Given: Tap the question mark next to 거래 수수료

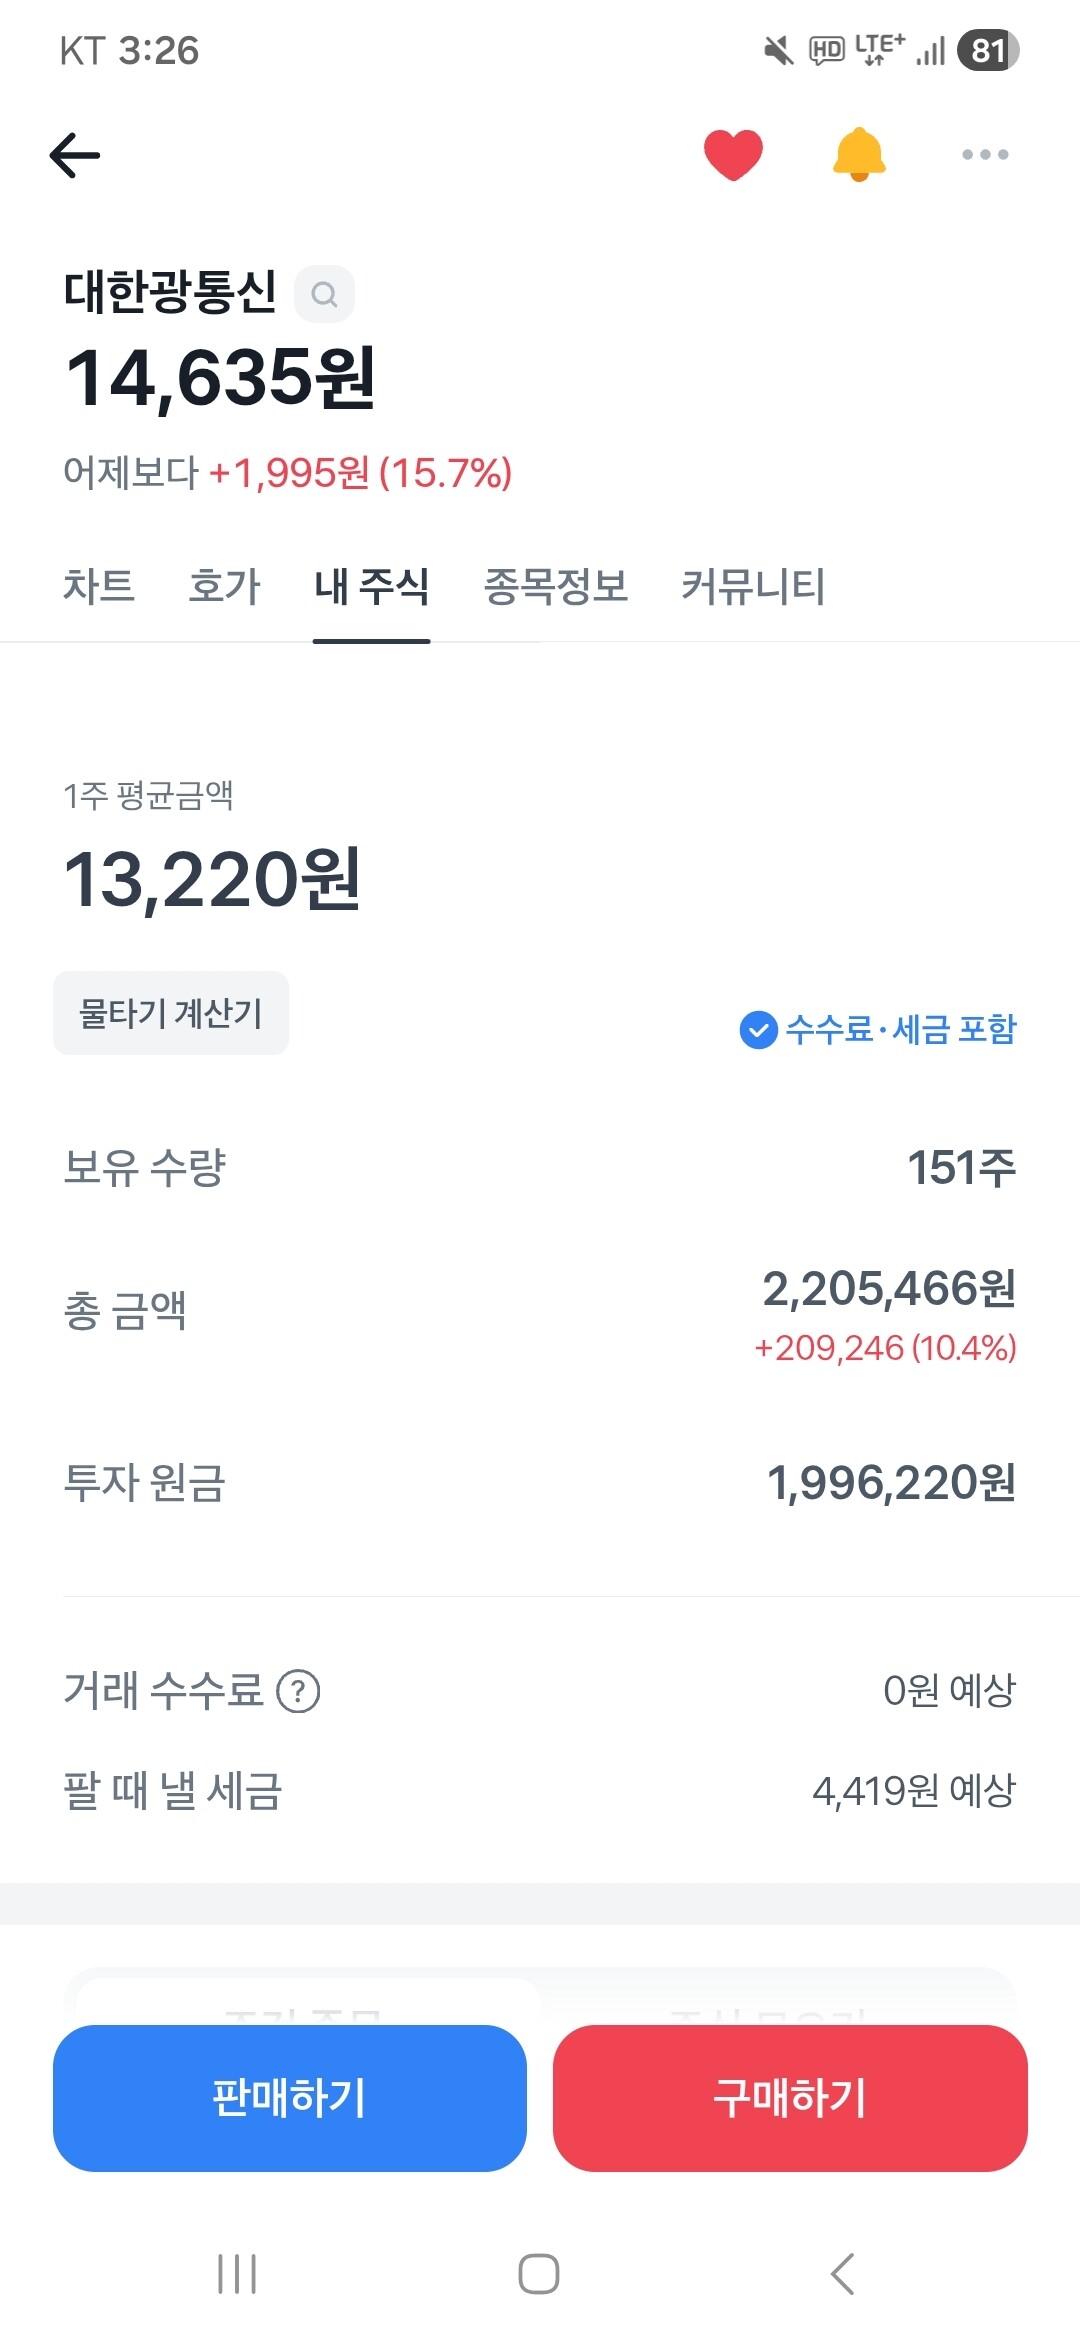Looking at the screenshot, I should point(298,1691).
